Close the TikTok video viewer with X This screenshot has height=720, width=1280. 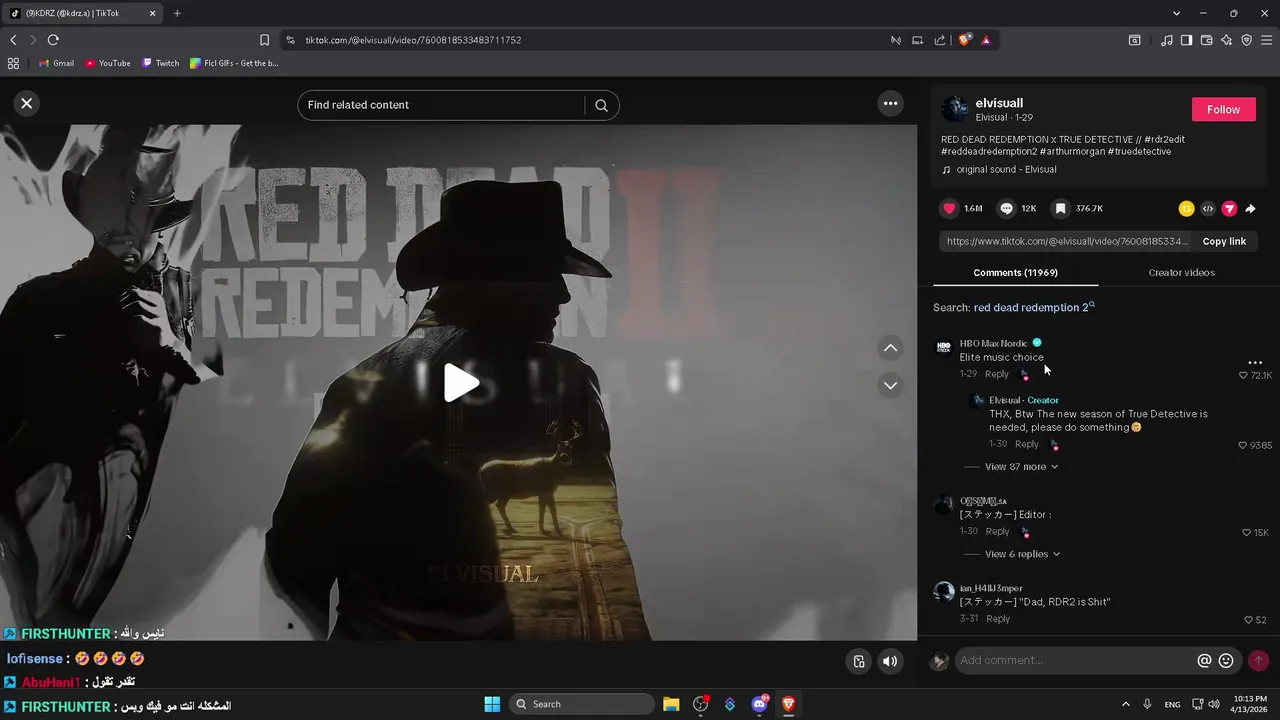27,103
